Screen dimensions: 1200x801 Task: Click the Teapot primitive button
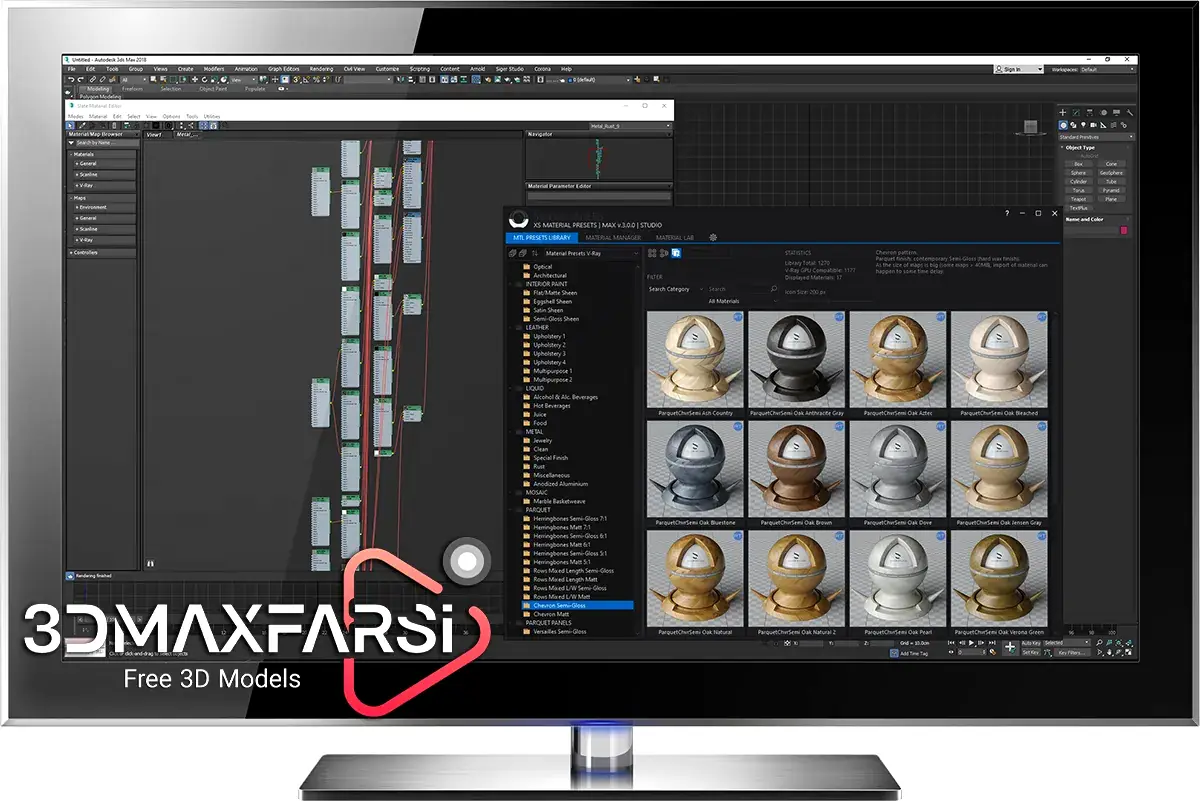tap(1078, 199)
